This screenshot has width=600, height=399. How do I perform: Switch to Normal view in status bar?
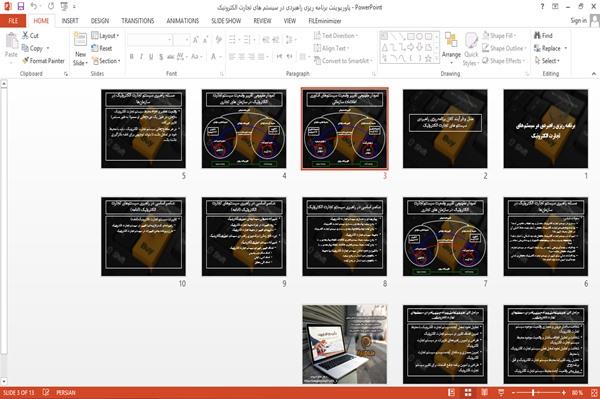coord(452,392)
